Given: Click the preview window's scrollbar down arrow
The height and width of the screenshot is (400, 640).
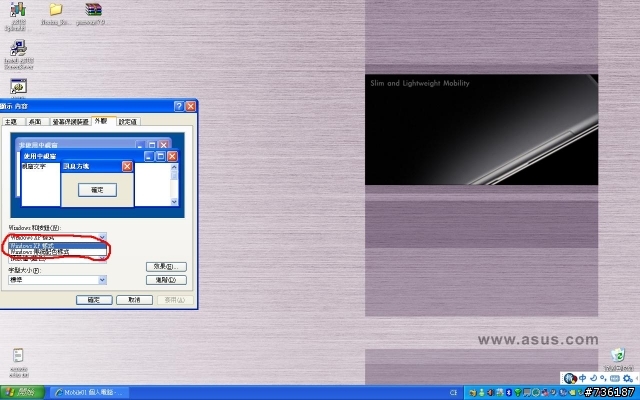Looking at the screenshot, I should 174,202.
